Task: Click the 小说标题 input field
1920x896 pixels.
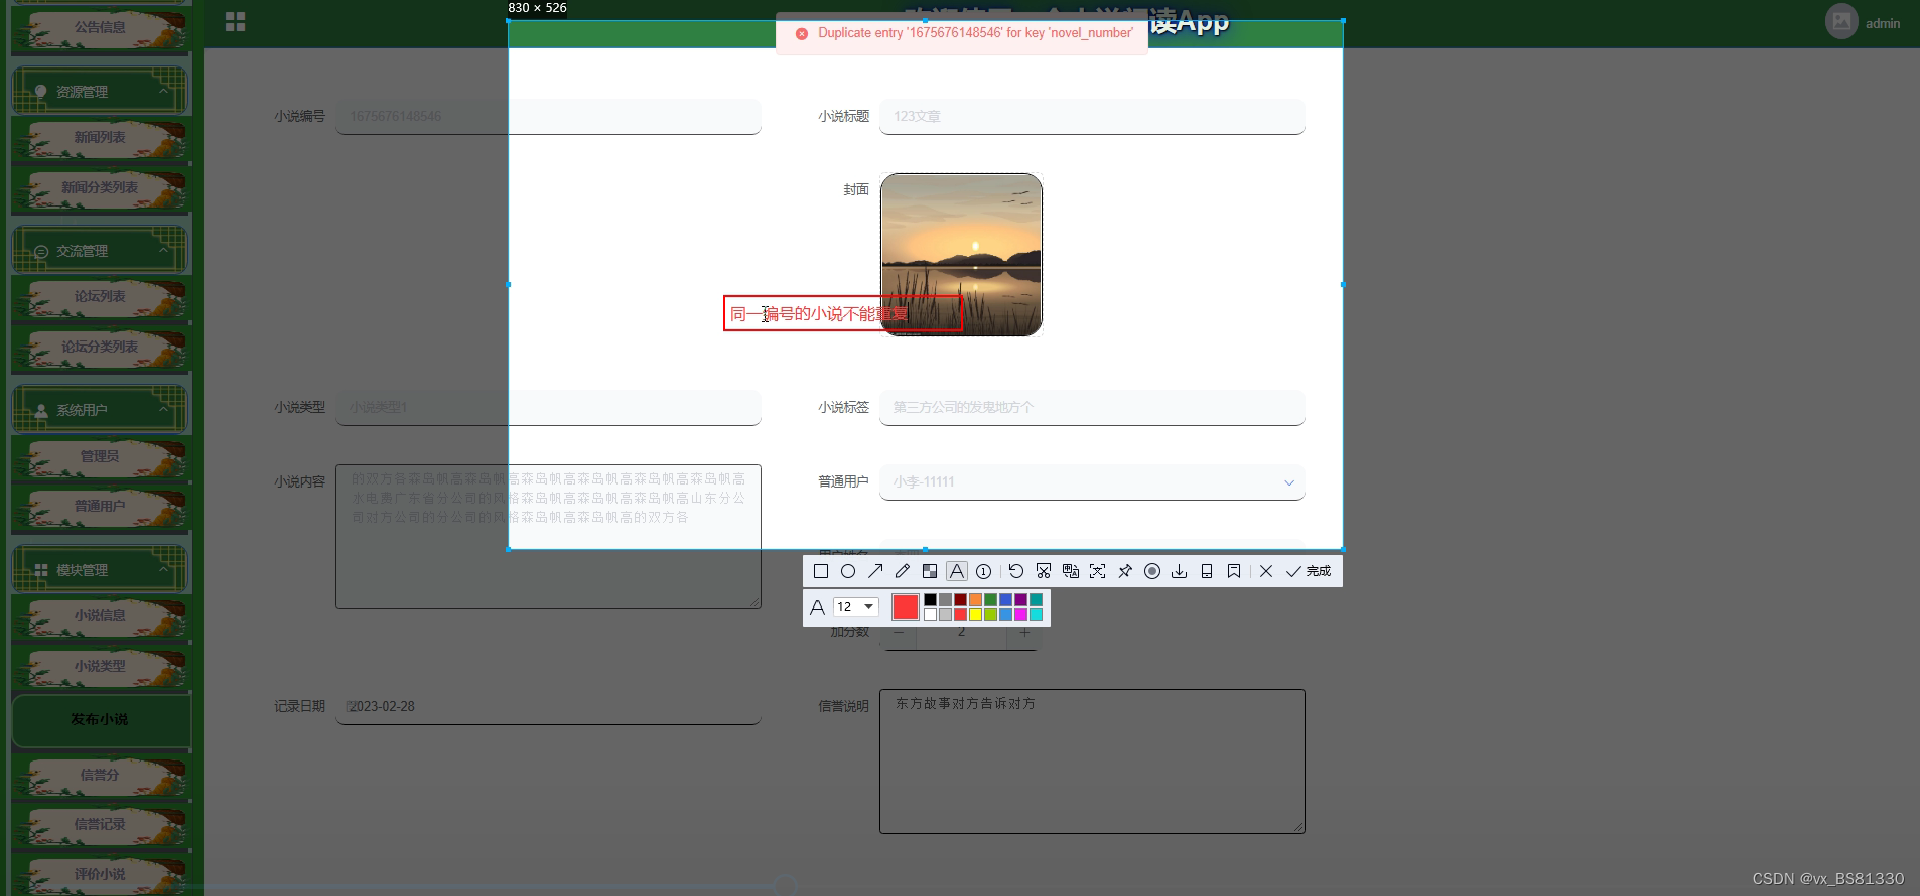Action: tap(1092, 117)
